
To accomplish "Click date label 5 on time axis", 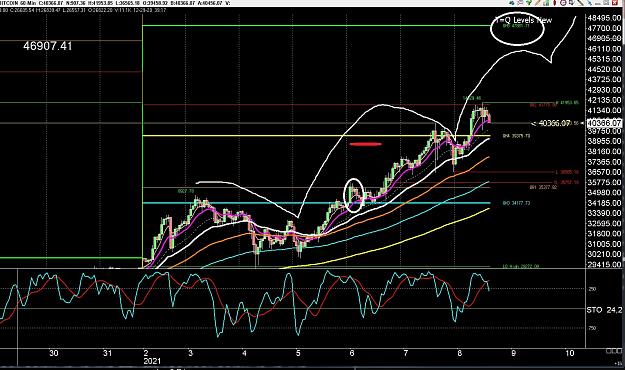I will point(298,353).
